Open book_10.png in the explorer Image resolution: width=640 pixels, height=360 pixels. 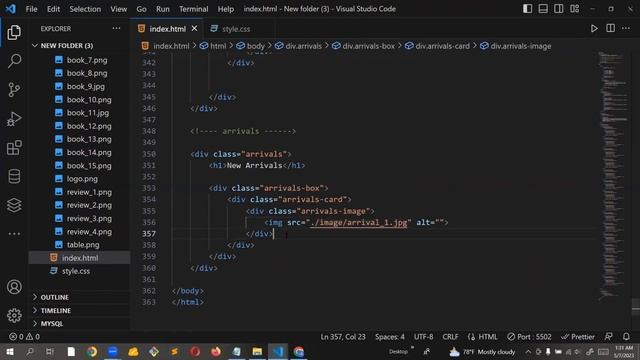pyautogui.click(x=89, y=100)
